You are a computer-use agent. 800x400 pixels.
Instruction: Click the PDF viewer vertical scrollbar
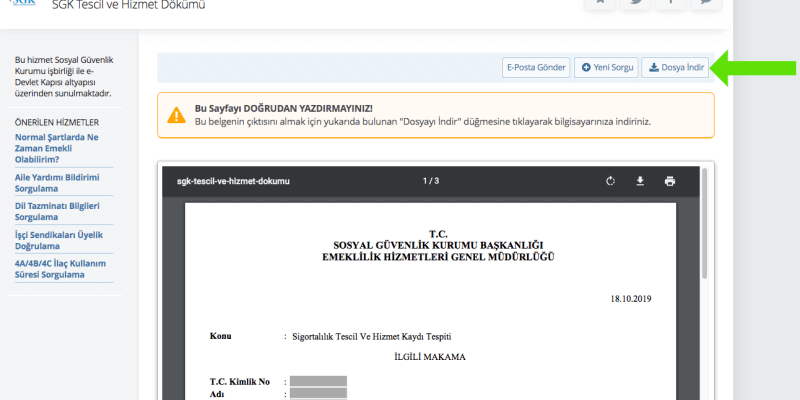pos(705,223)
